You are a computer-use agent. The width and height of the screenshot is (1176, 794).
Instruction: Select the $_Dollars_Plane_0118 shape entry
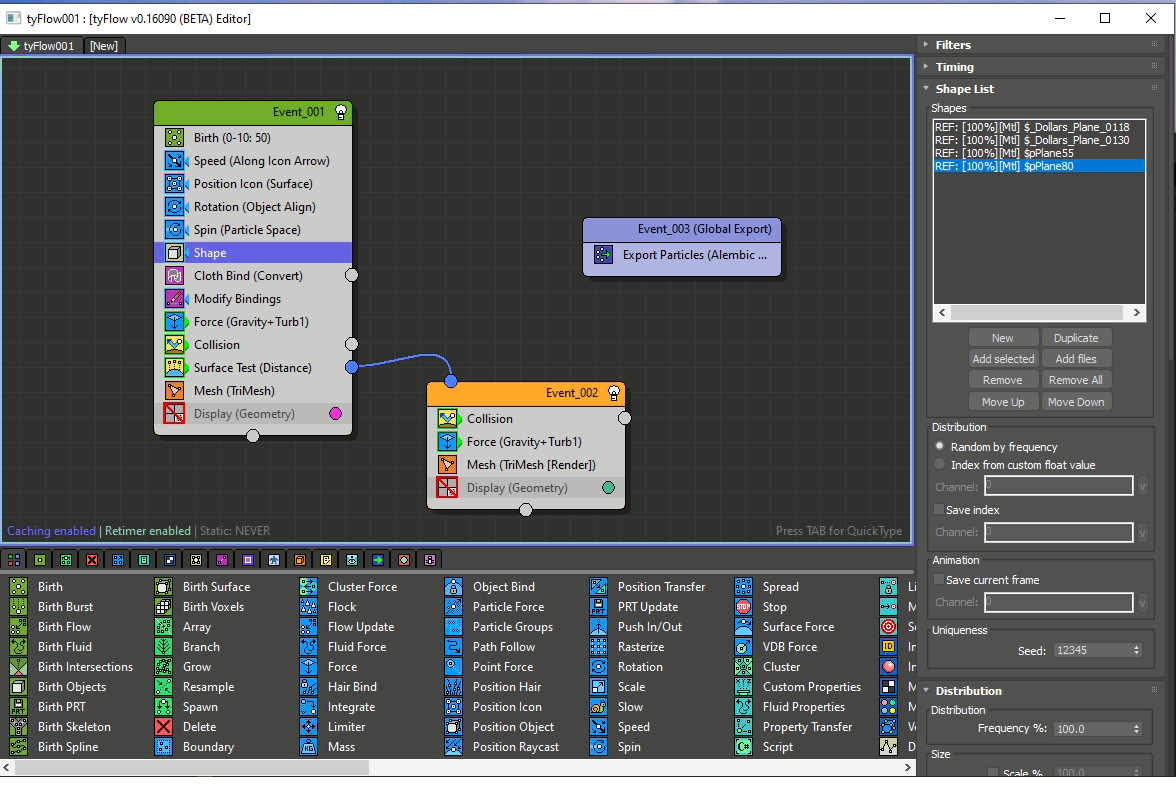tap(1039, 127)
